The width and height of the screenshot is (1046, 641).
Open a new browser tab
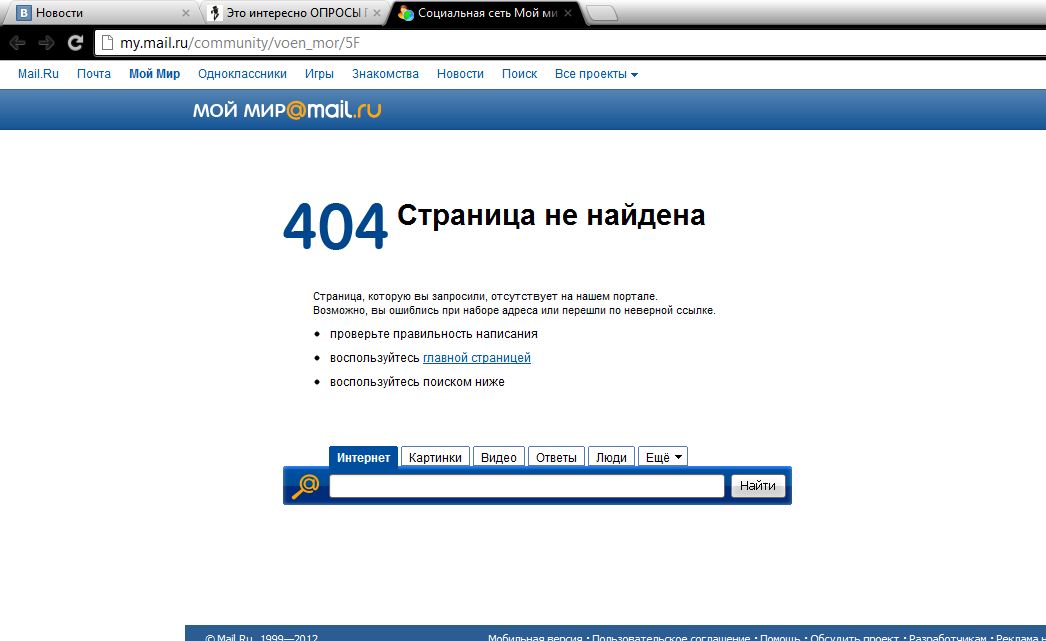coord(601,14)
